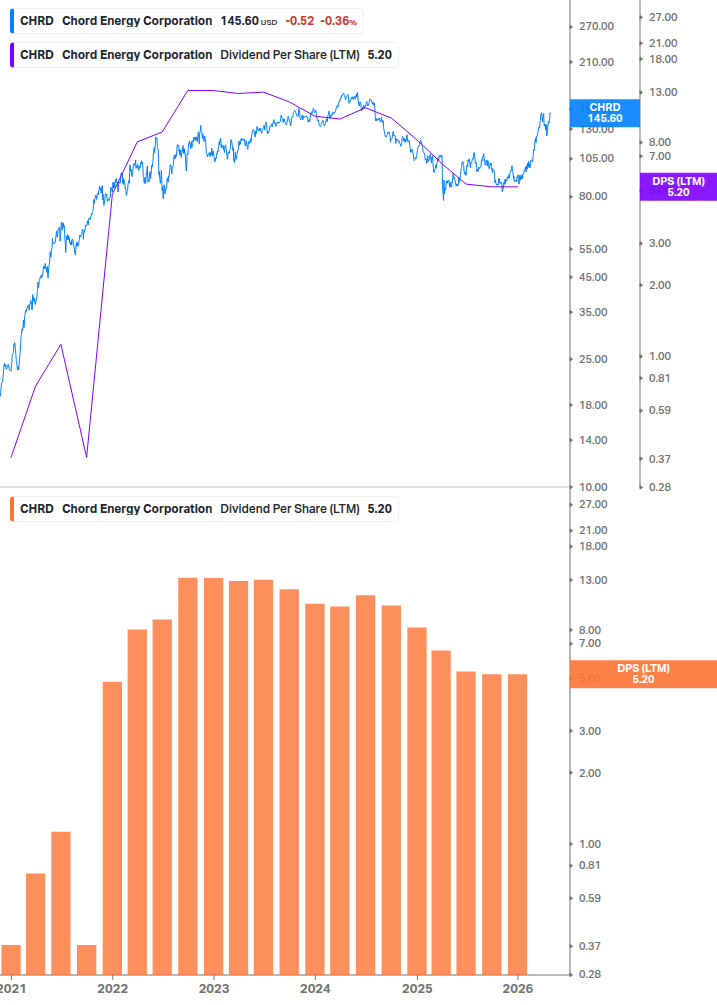Click the 2025 label on the time axis

pos(417,988)
